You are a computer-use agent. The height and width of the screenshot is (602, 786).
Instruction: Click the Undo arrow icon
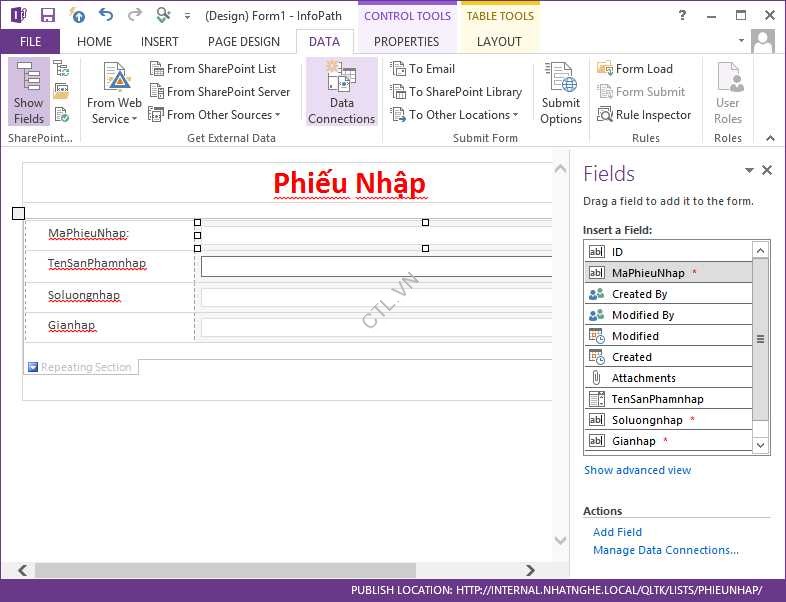click(106, 16)
